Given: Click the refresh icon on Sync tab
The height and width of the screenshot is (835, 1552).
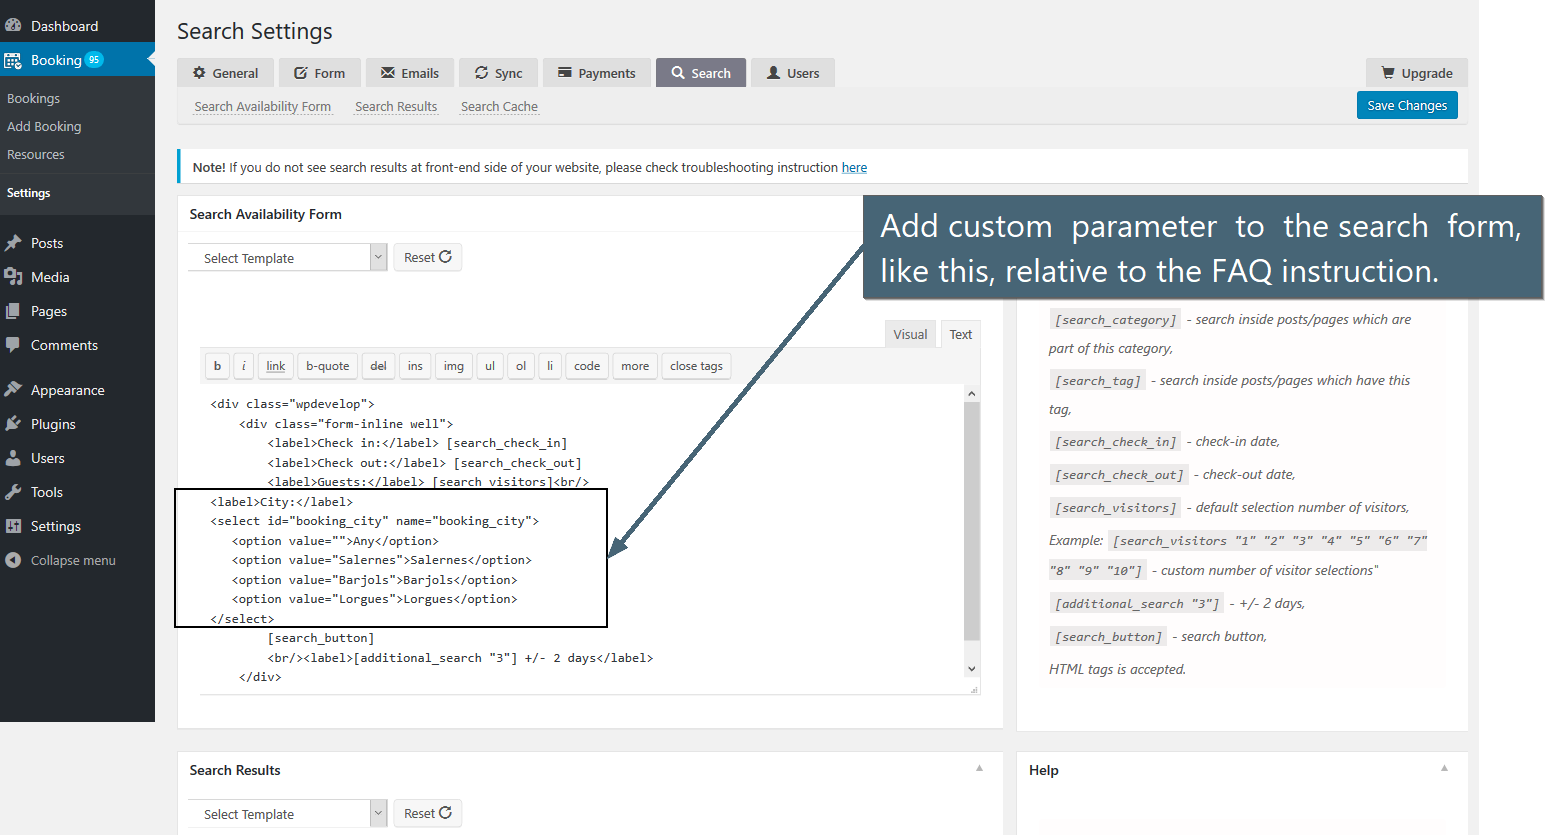Looking at the screenshot, I should pyautogui.click(x=481, y=73).
